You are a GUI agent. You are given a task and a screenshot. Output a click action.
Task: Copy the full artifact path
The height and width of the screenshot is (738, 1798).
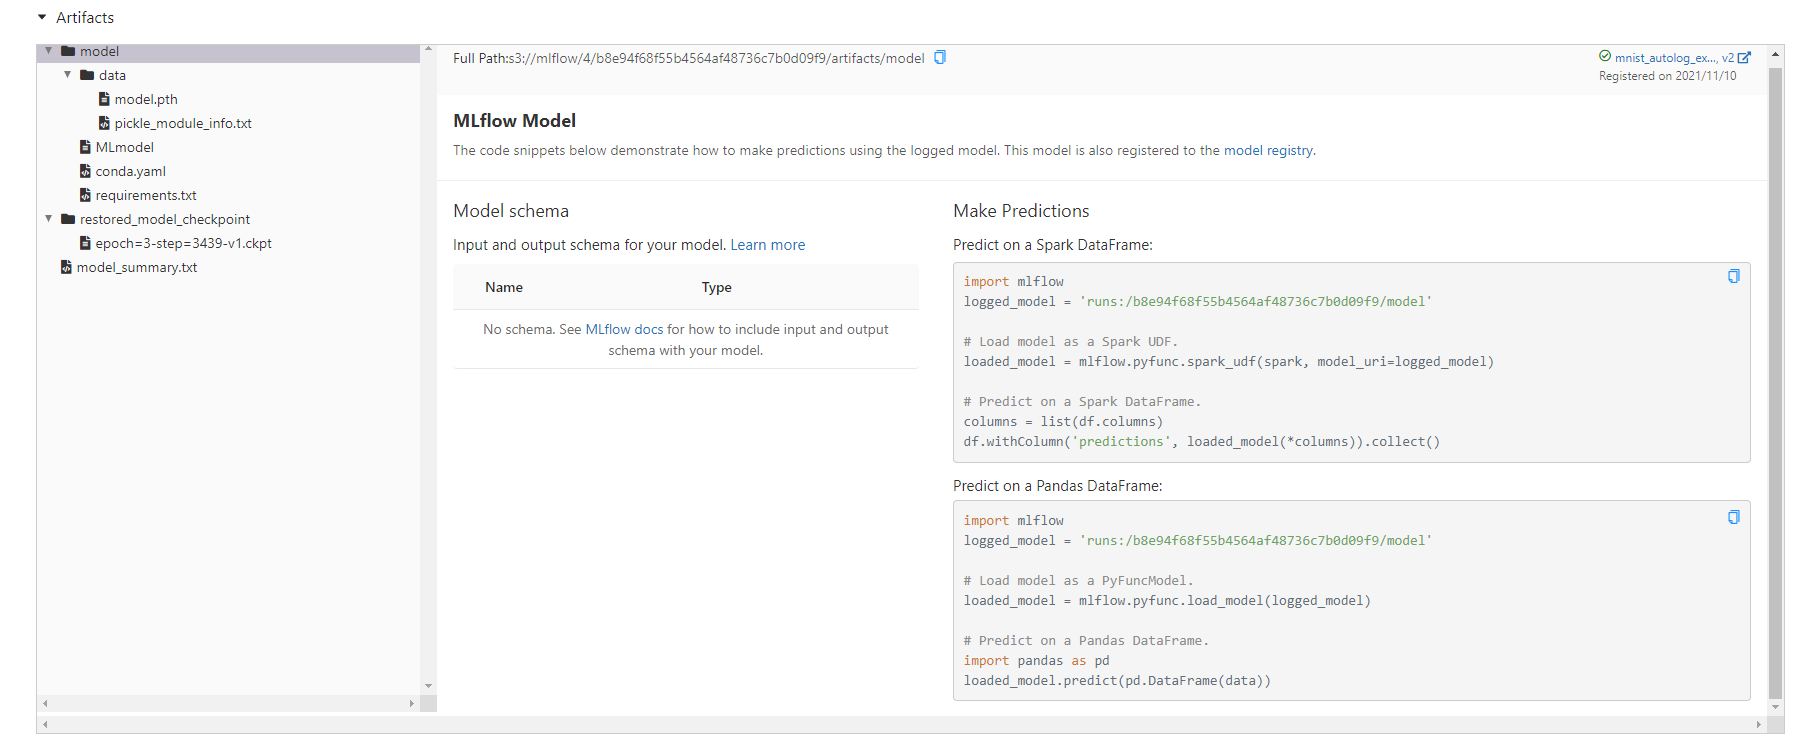coord(940,57)
